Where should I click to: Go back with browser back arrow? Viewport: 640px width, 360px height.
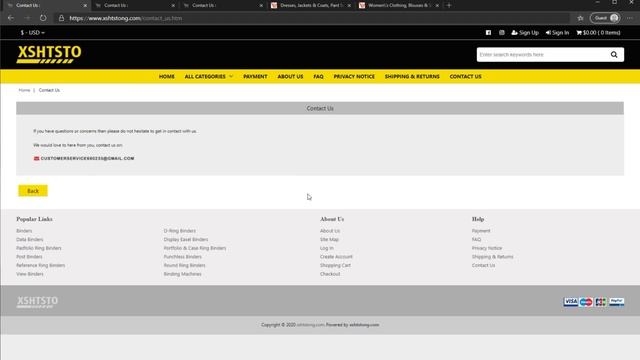click(11, 18)
